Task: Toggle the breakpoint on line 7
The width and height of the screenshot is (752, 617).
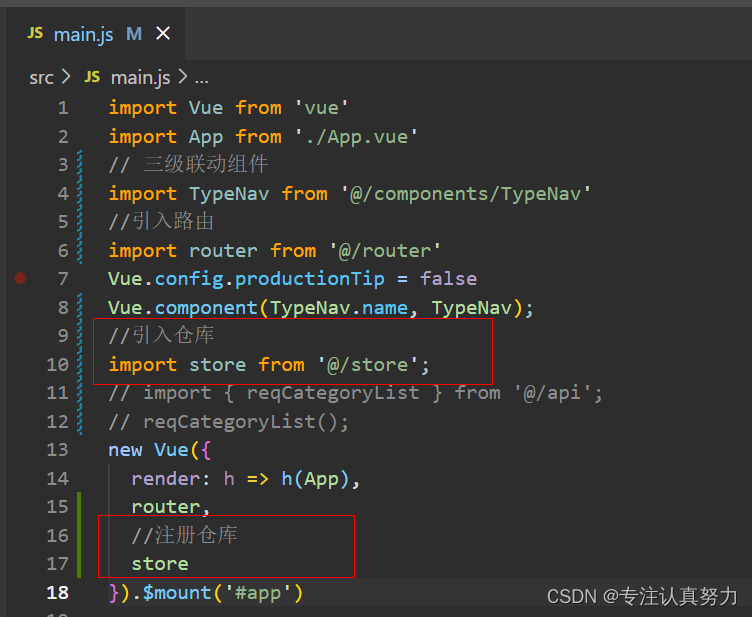Action: pos(20,278)
